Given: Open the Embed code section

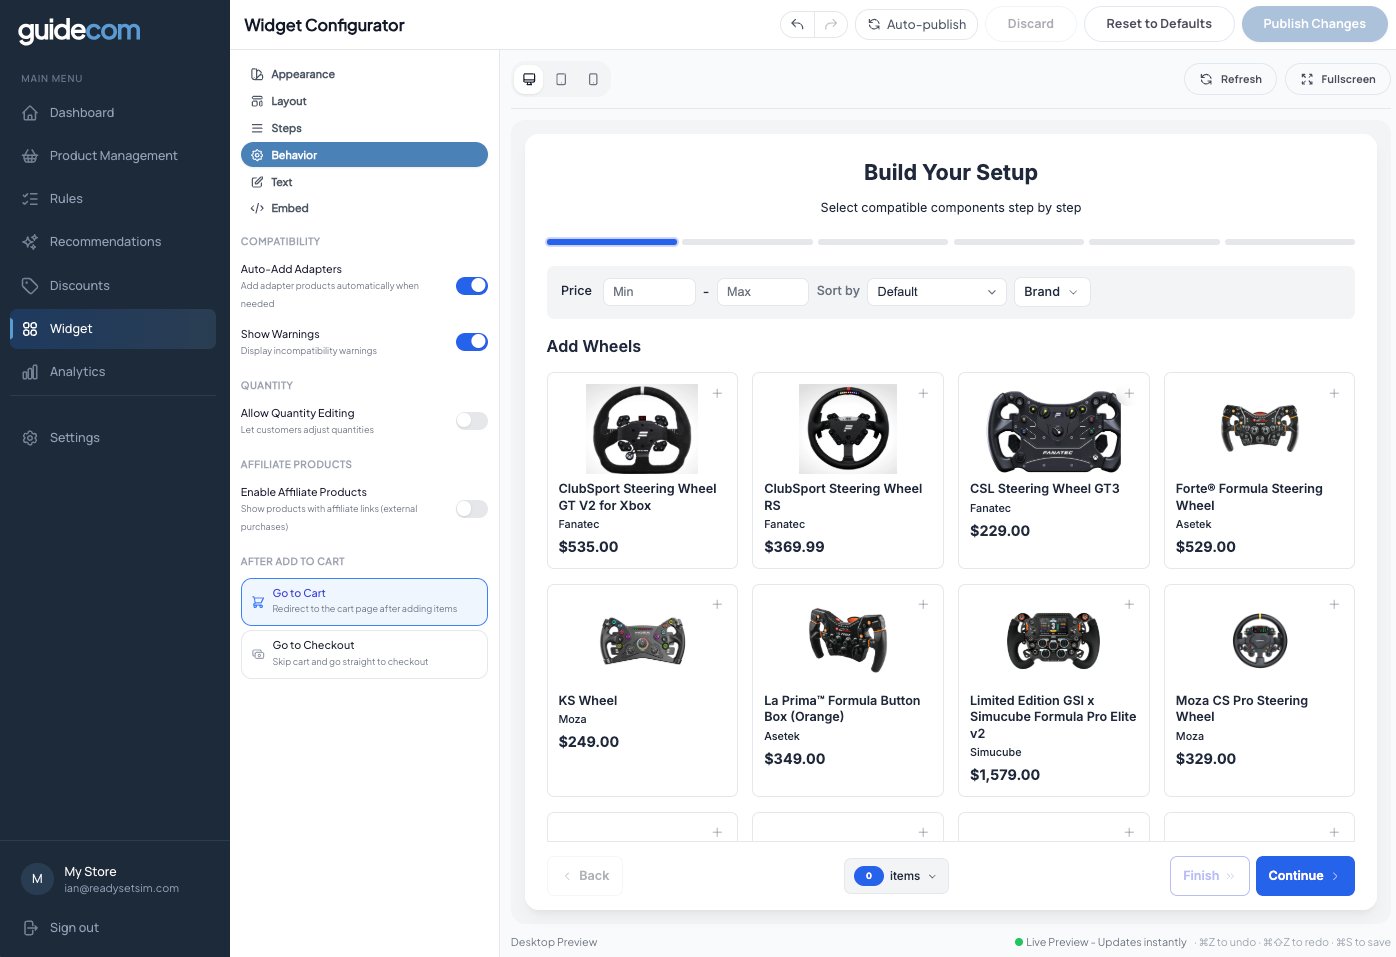Looking at the screenshot, I should tap(290, 208).
